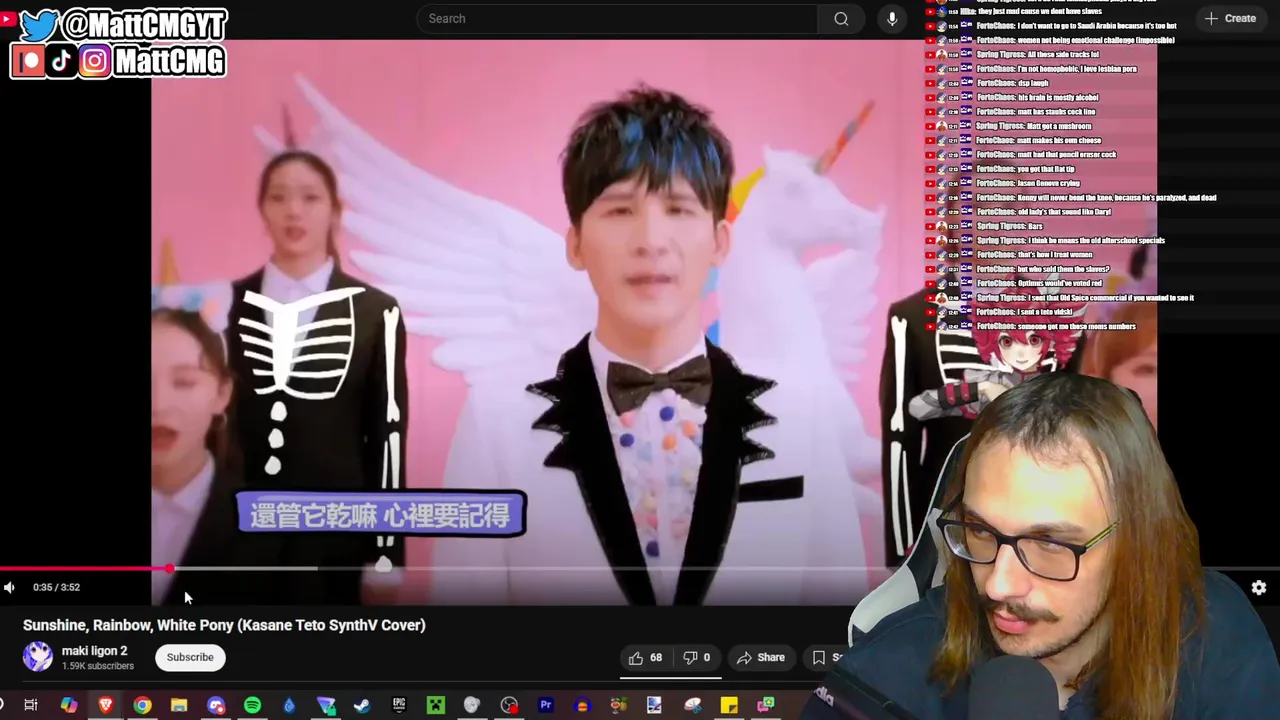Open Google Chrome from taskbar
1280x720 pixels.
point(142,705)
